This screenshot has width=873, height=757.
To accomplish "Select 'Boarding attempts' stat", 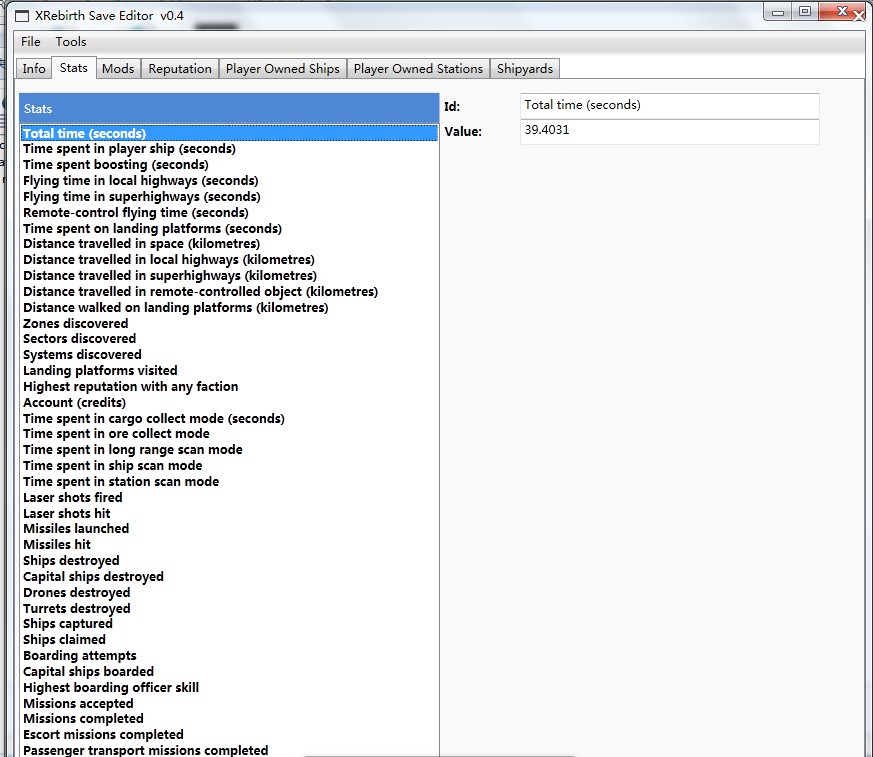I will 229,656.
